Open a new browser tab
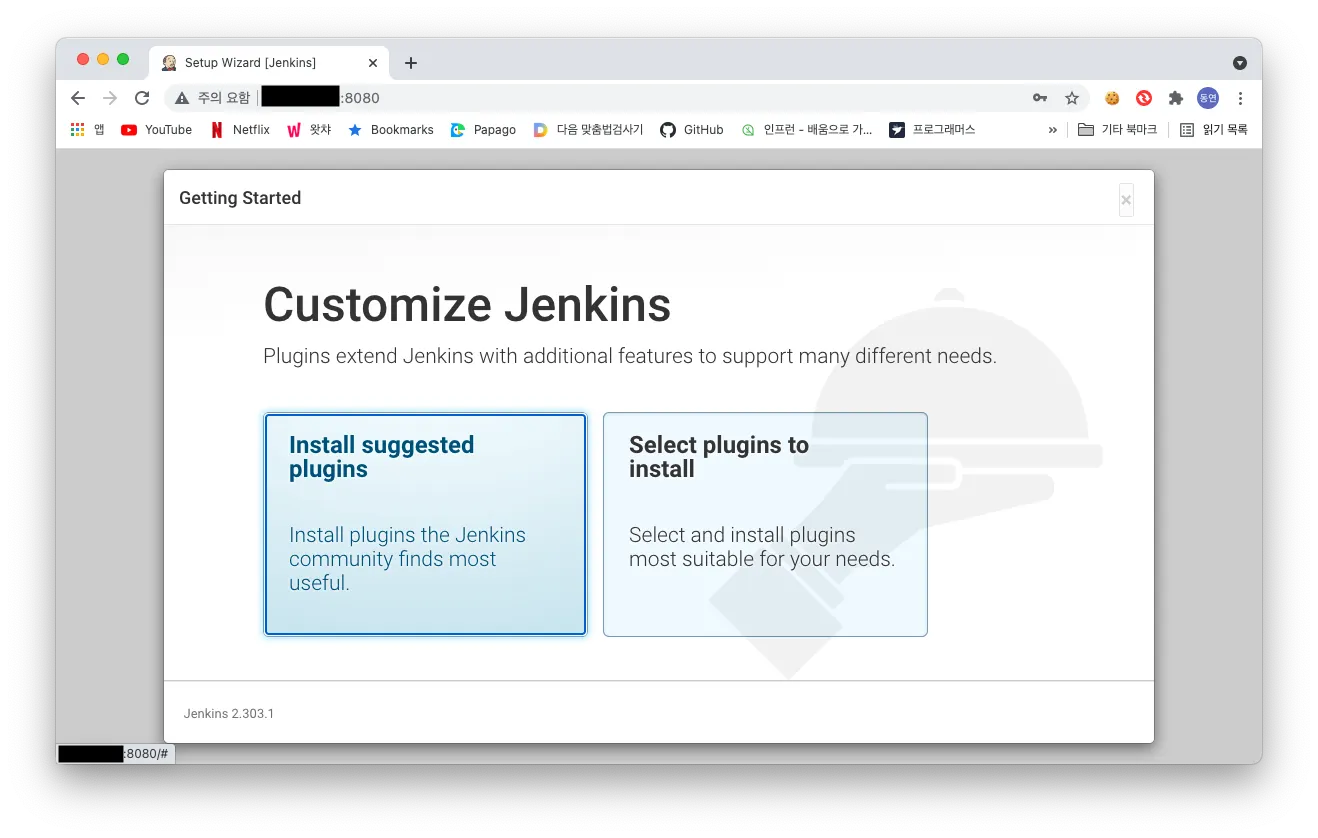 [x=410, y=63]
